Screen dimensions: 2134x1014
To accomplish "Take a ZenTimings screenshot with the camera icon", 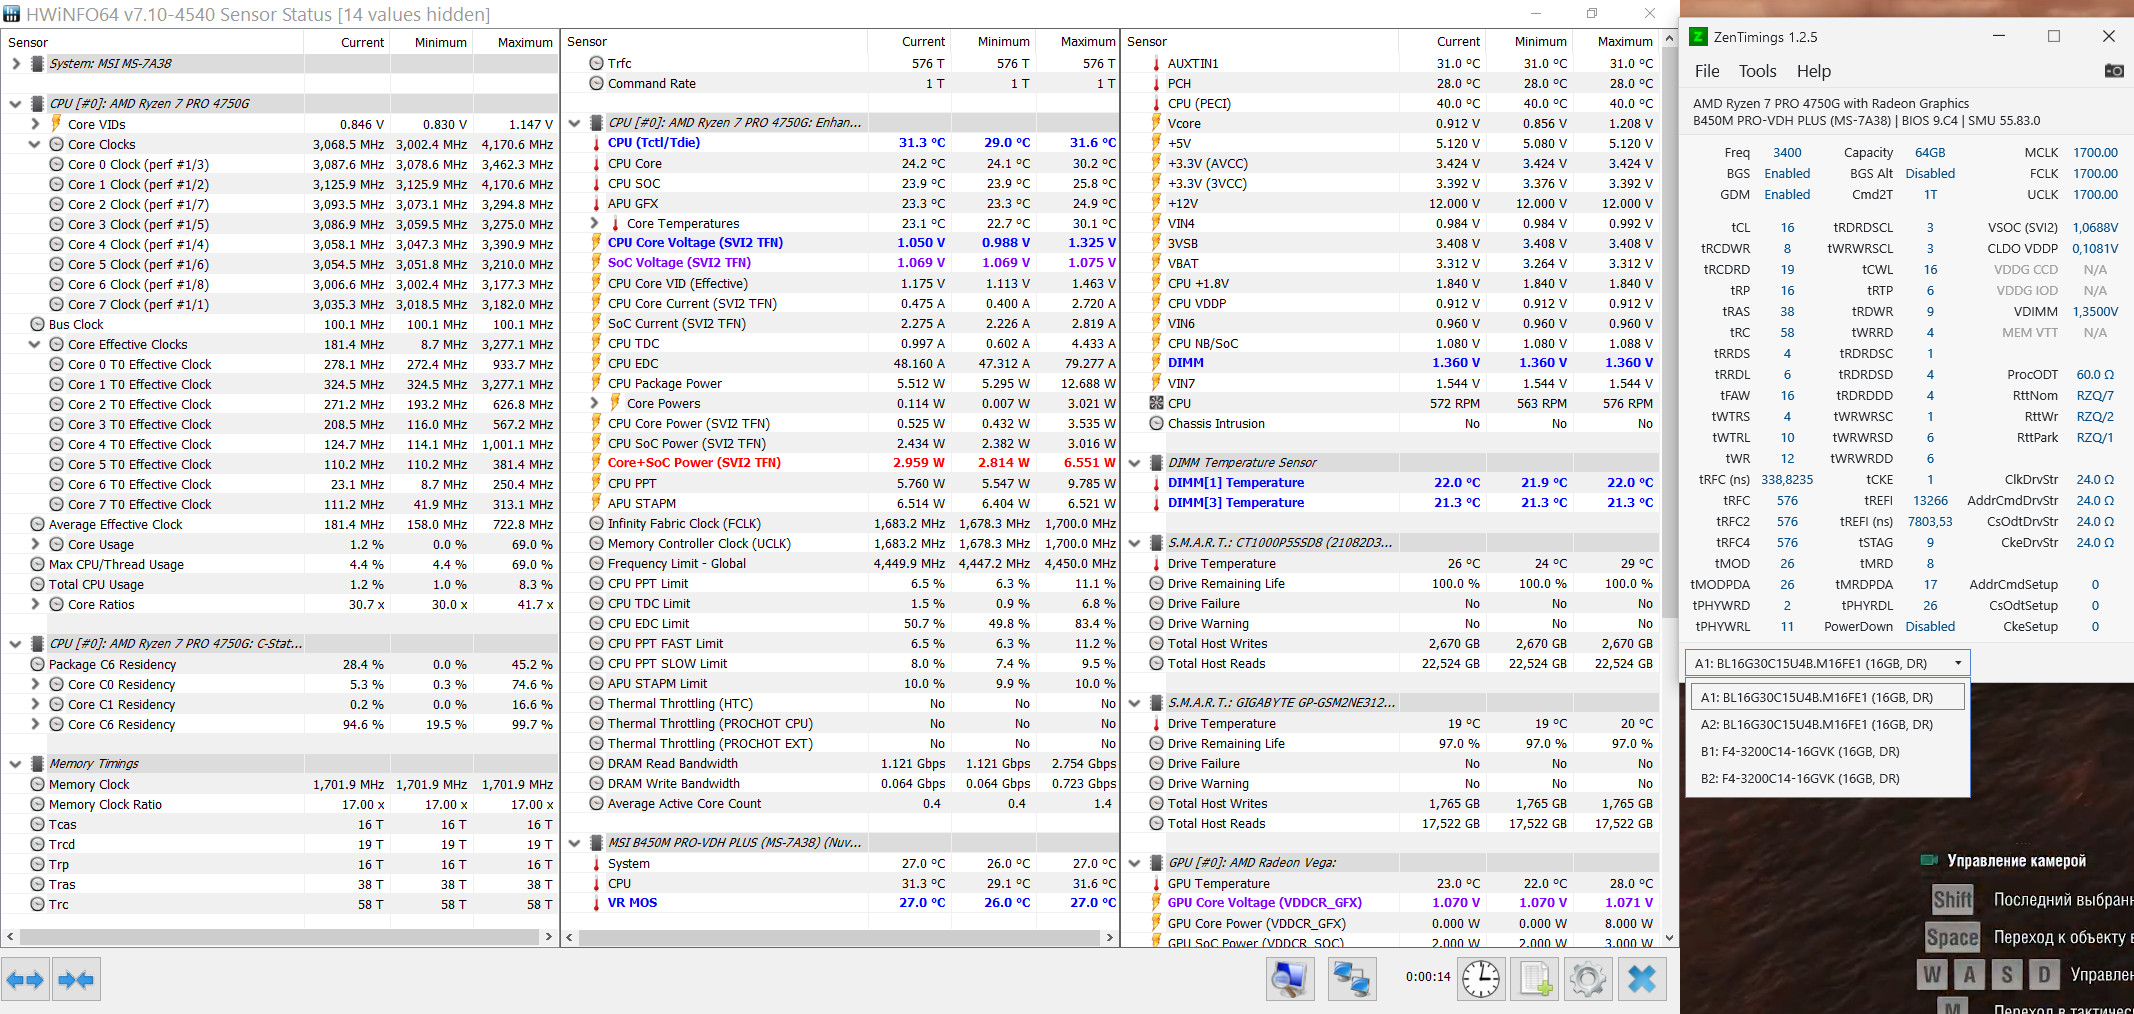I will (2114, 71).
